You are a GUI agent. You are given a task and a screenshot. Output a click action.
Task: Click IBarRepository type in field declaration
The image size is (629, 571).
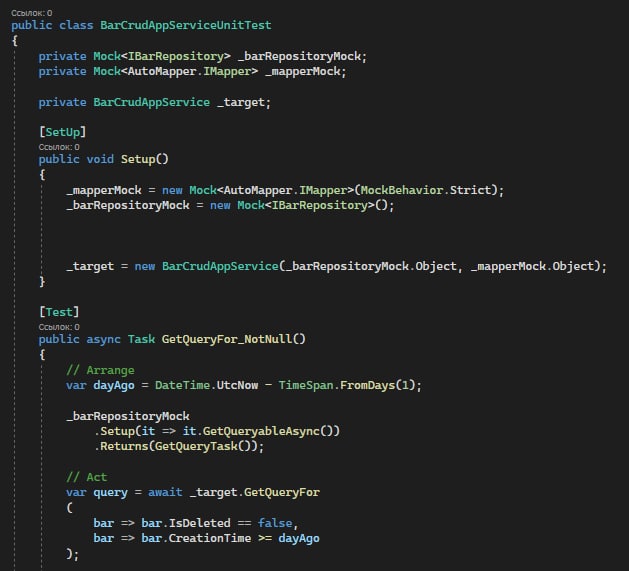tap(176, 56)
